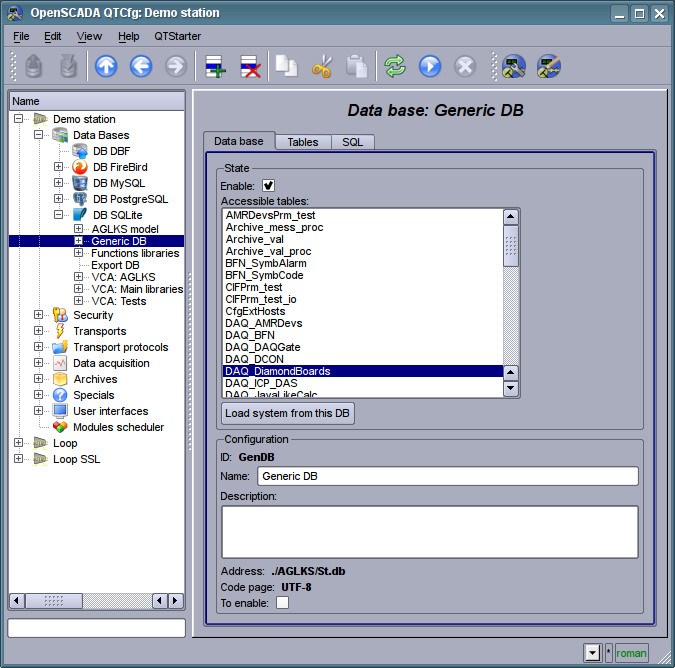Toggle the To enable checkbox
675x668 pixels.
coord(282,603)
